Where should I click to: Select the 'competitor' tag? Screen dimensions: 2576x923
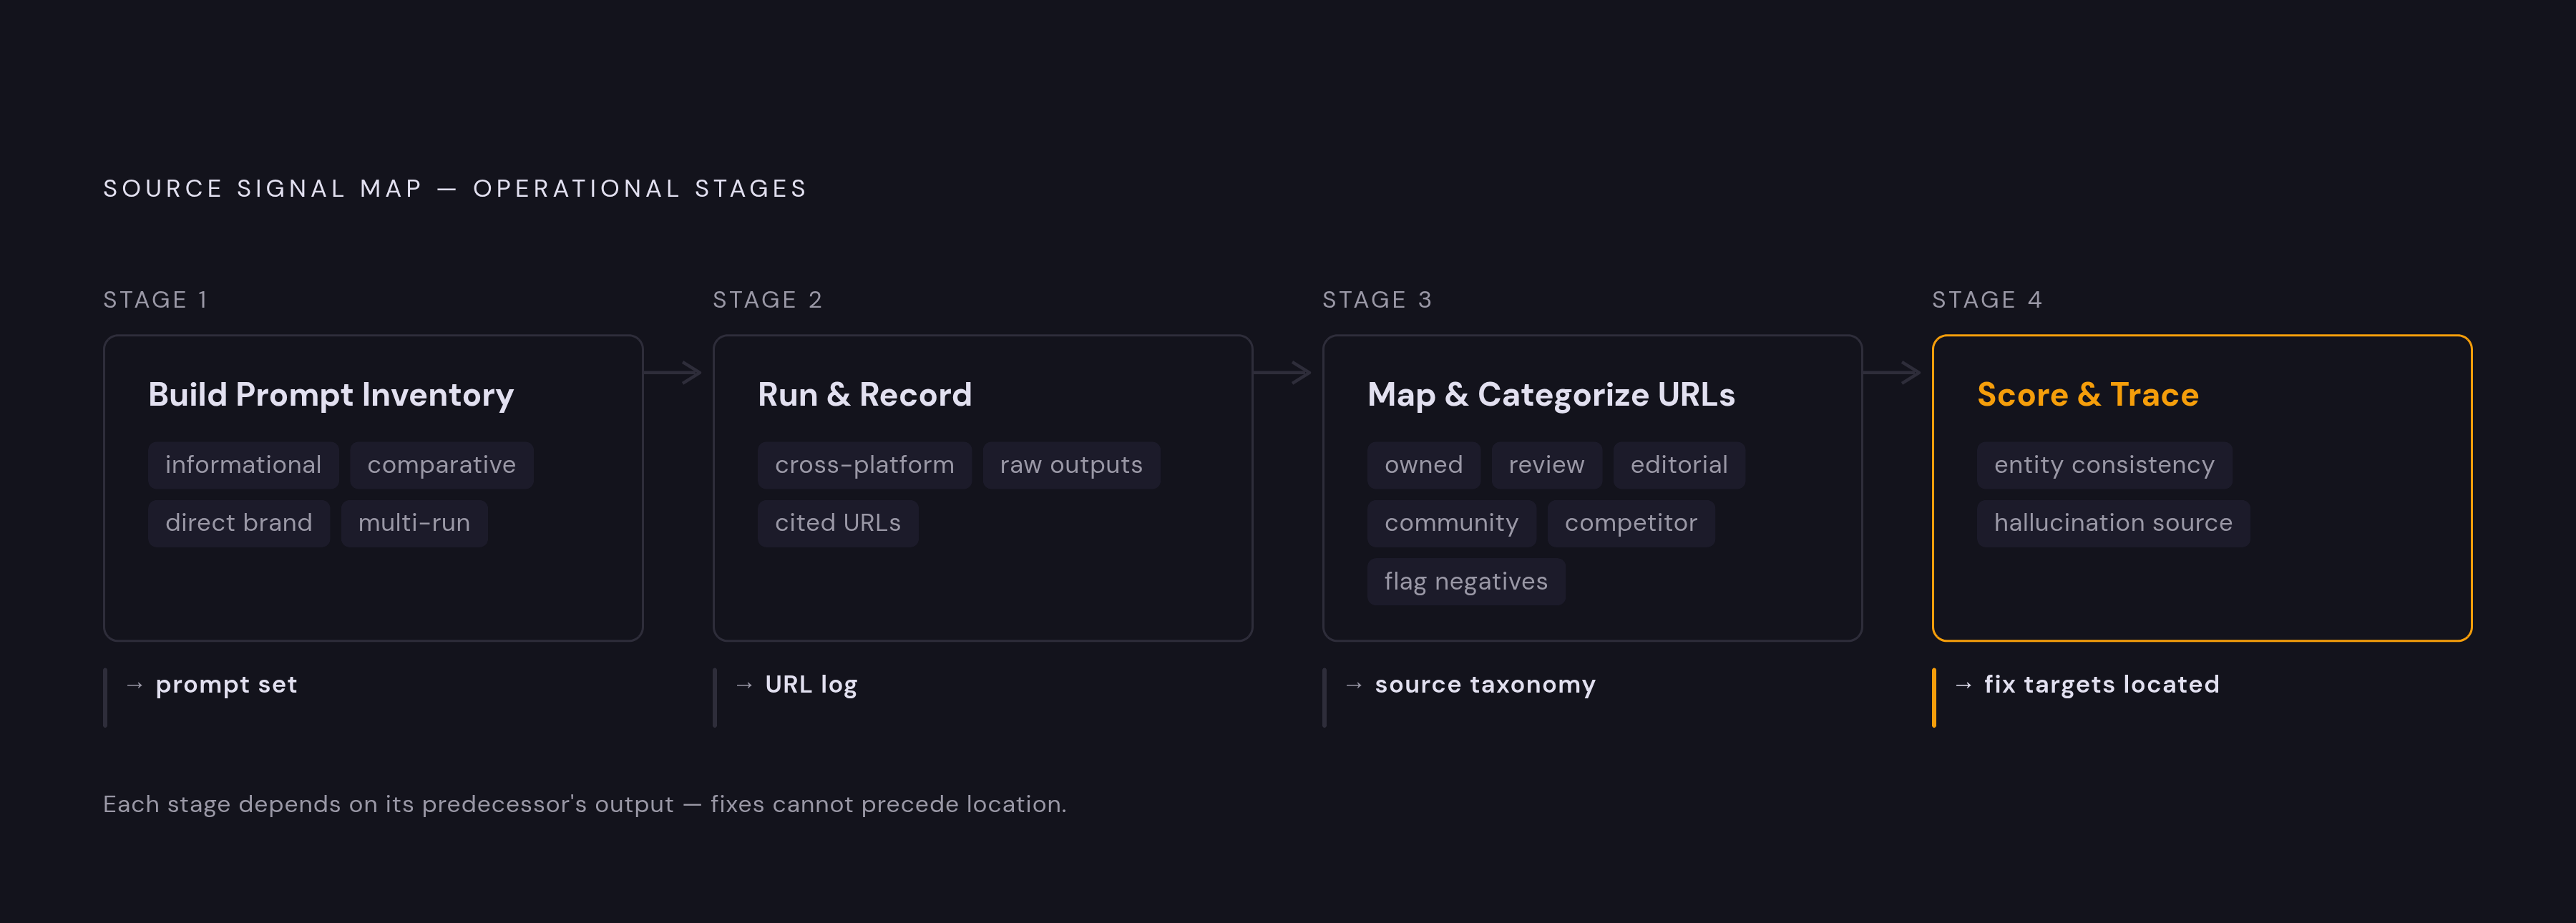click(1631, 523)
